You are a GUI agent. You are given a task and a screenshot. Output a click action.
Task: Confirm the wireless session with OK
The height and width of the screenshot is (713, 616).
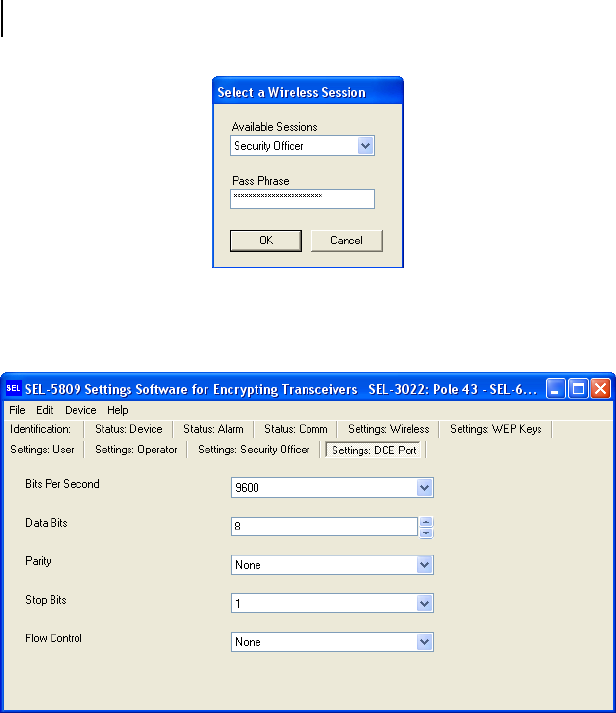[x=266, y=241]
